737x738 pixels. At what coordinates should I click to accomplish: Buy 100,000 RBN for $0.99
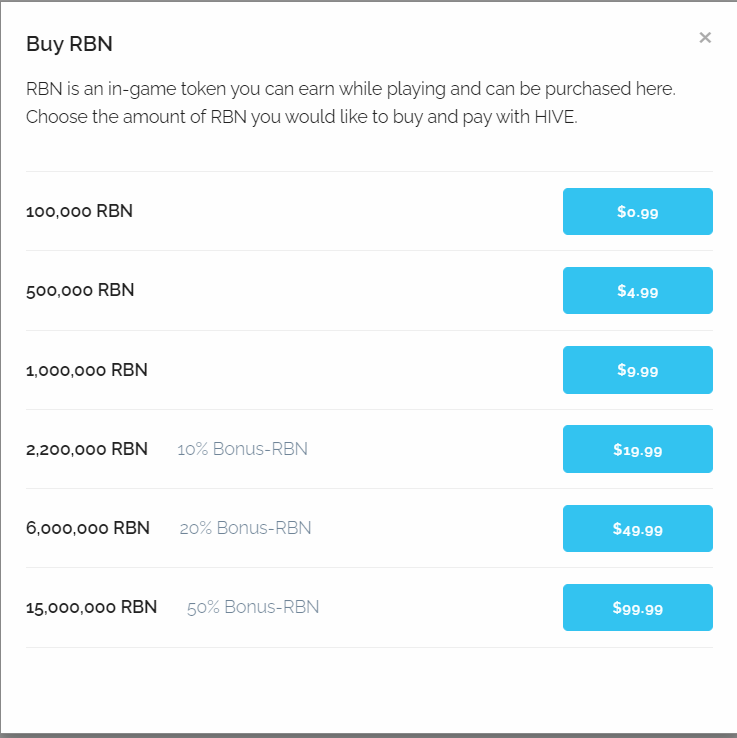(638, 211)
